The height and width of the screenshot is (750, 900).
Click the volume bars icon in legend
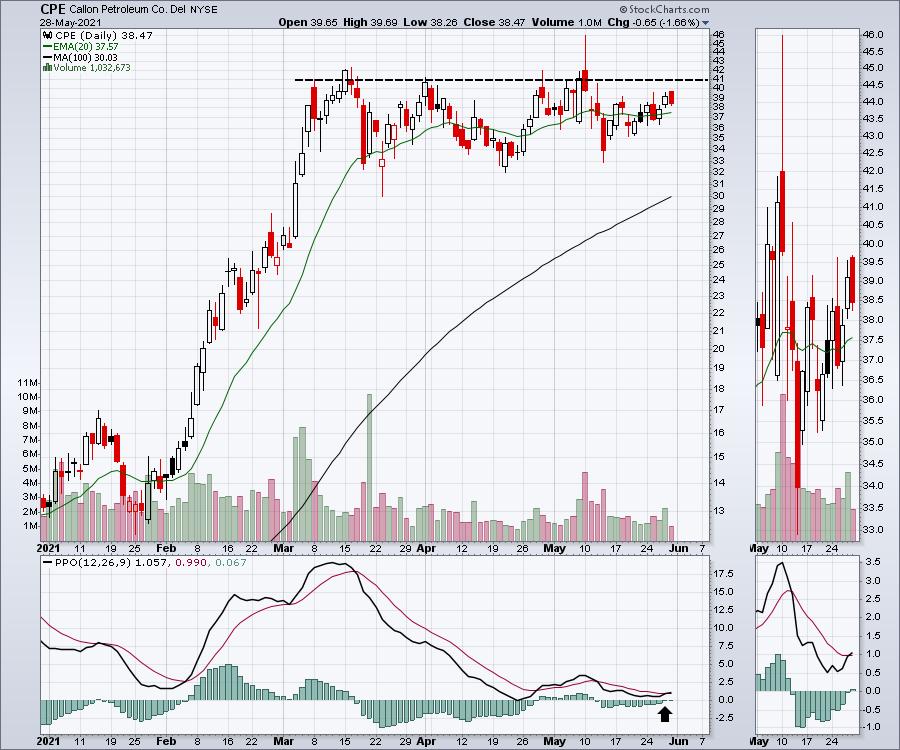tap(47, 68)
